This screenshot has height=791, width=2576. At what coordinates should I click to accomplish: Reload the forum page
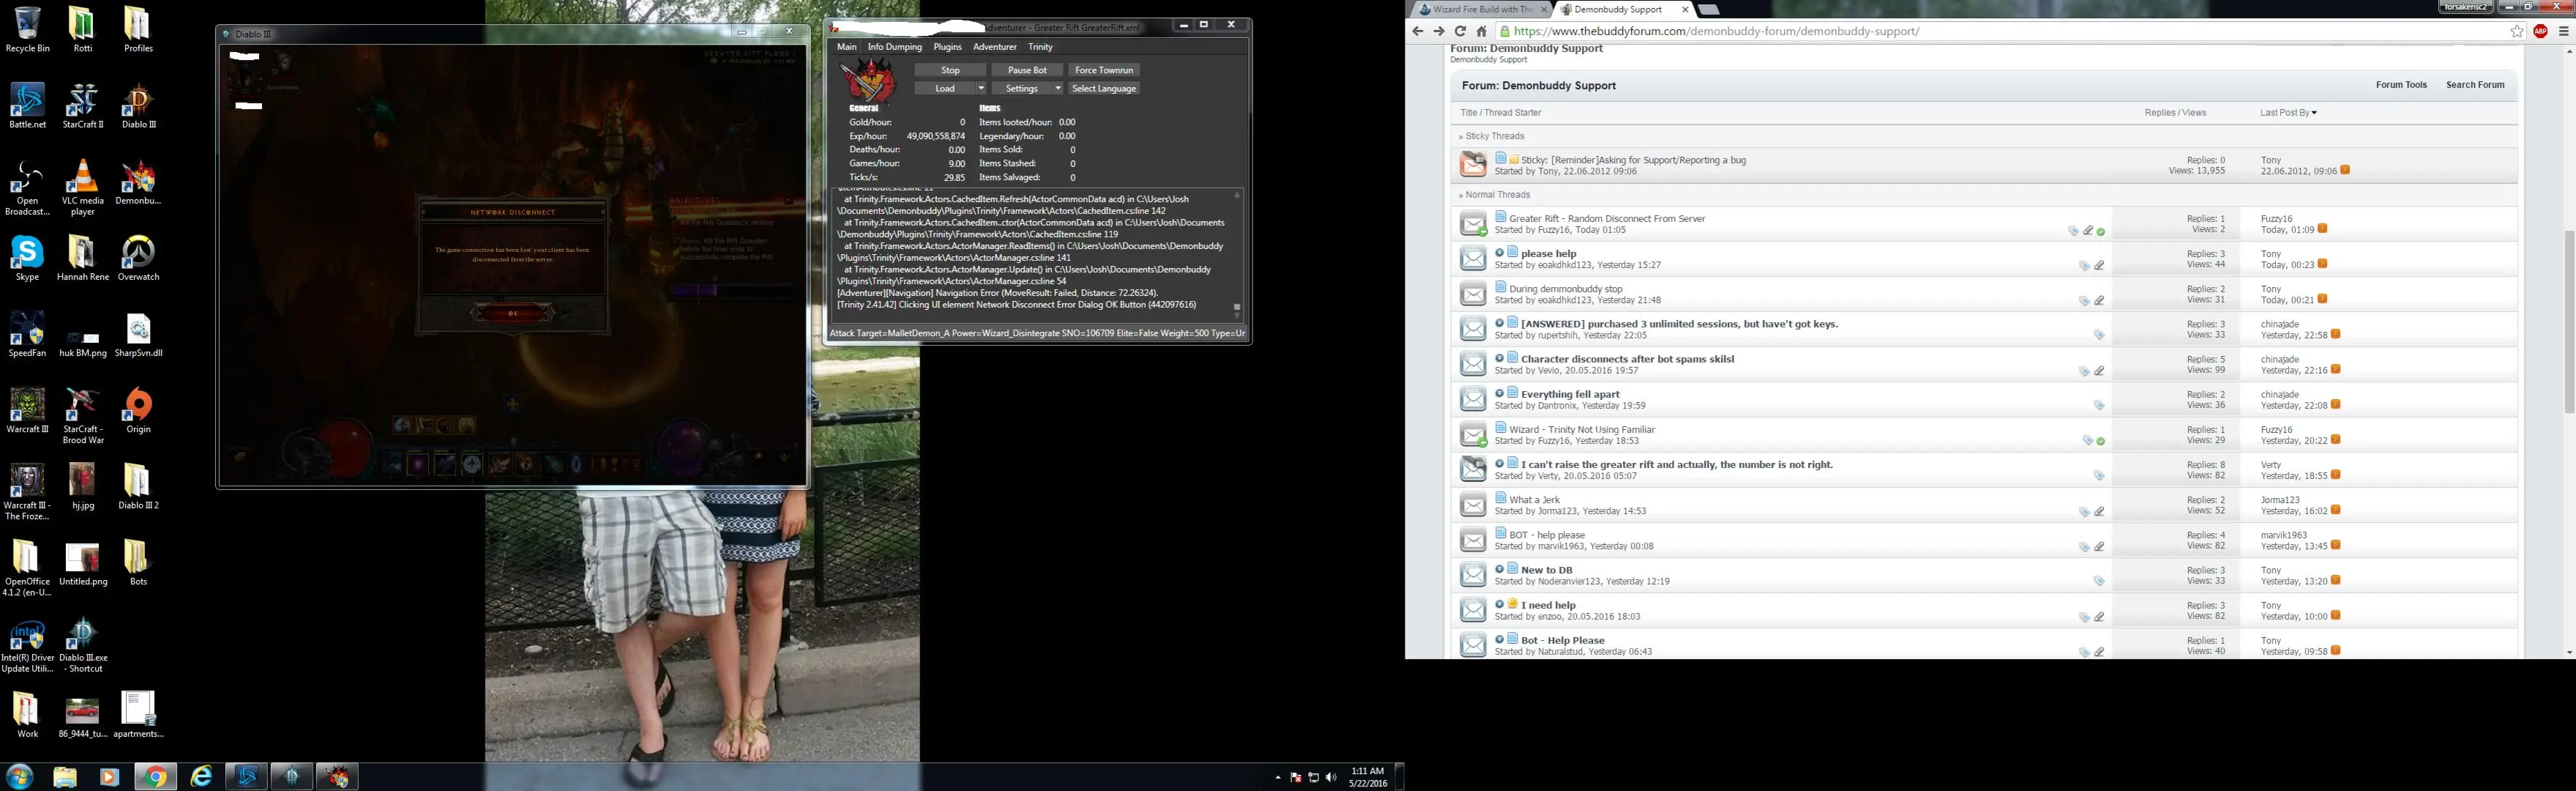tap(1460, 31)
